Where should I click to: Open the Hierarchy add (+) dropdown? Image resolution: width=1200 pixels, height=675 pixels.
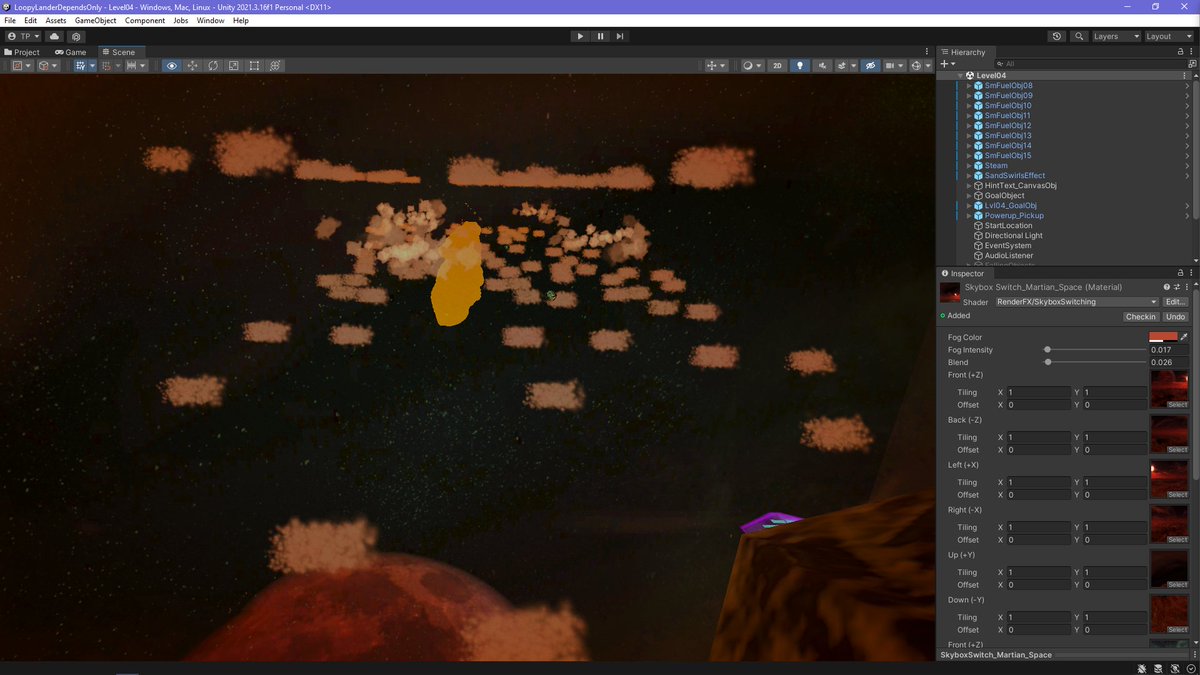(x=948, y=63)
